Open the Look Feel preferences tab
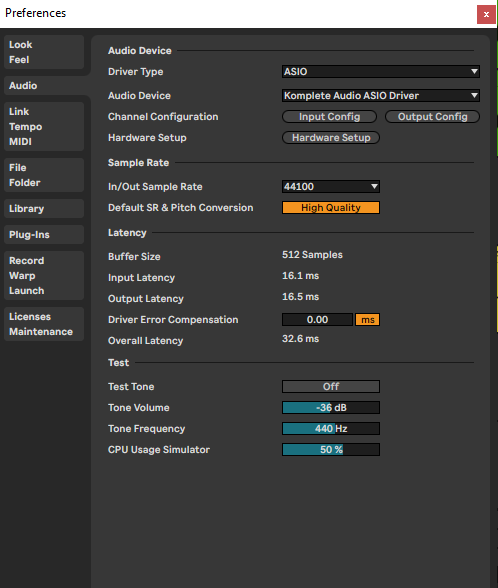The image size is (498, 588). pos(44,52)
